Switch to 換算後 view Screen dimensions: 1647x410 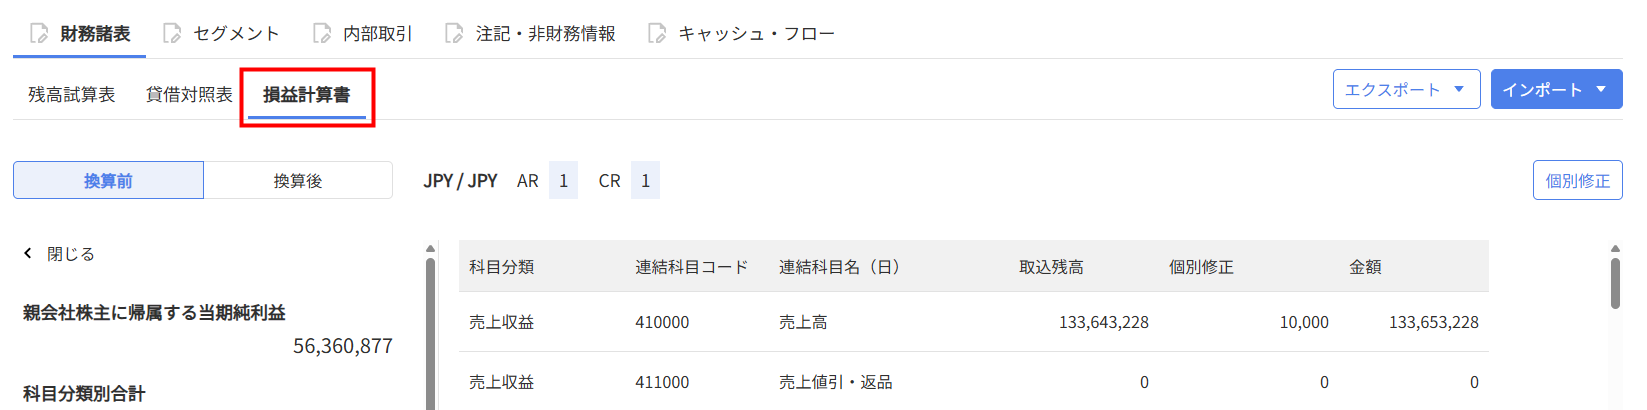[x=298, y=181]
